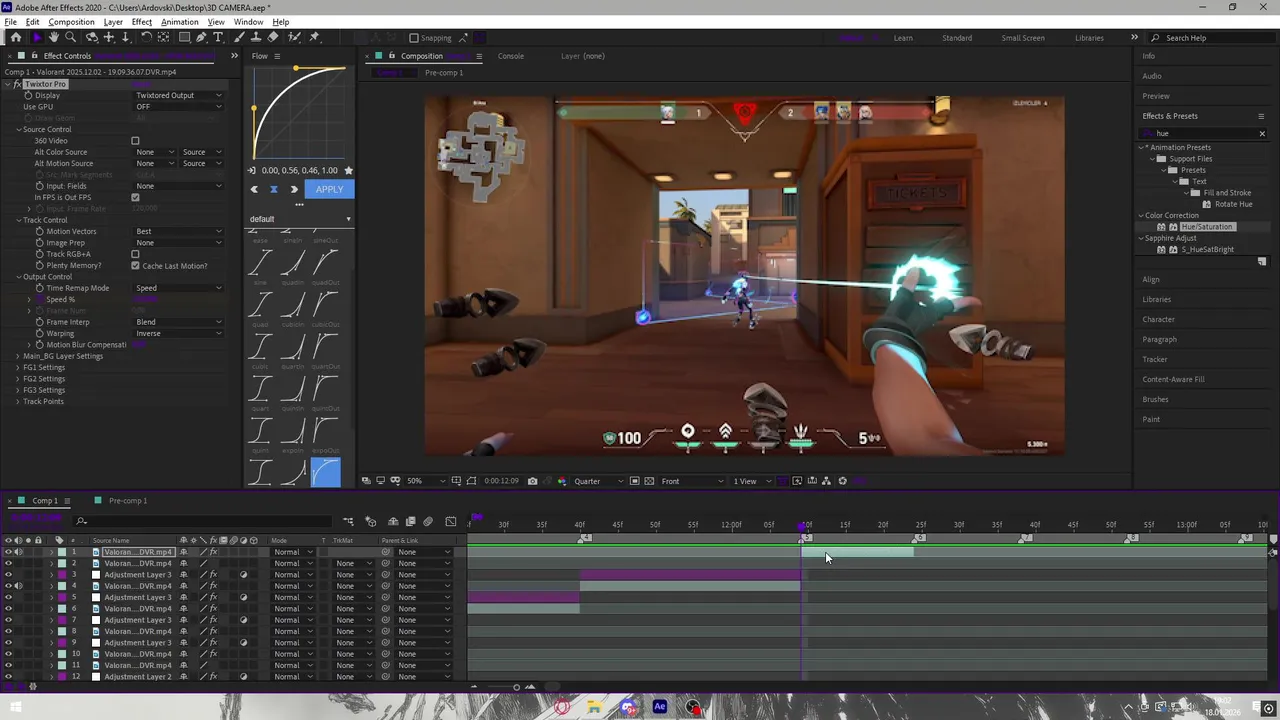
Task: Select the Rotation tool
Action: pos(146,37)
